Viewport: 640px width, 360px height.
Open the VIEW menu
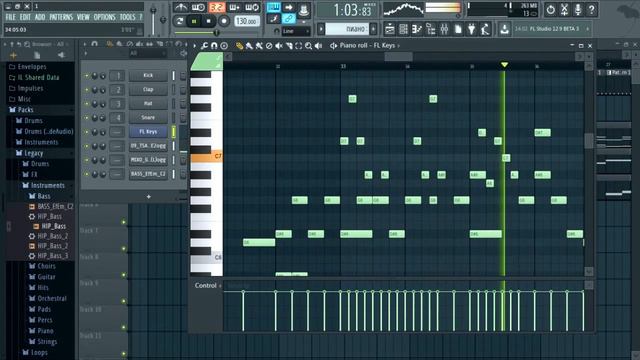(x=83, y=17)
